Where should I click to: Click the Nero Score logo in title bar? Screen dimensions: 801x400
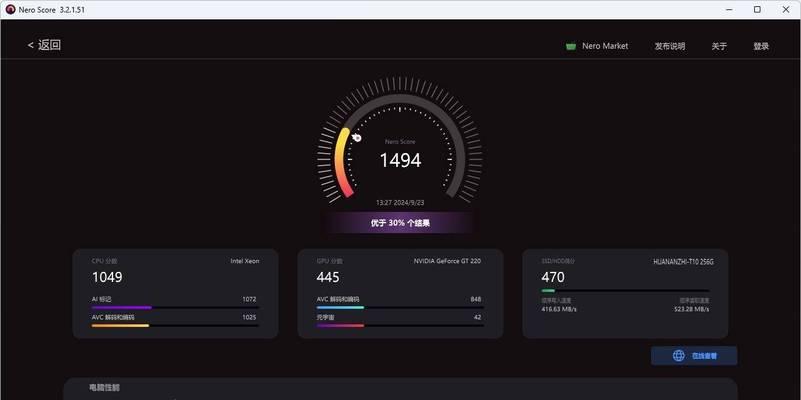coord(10,10)
